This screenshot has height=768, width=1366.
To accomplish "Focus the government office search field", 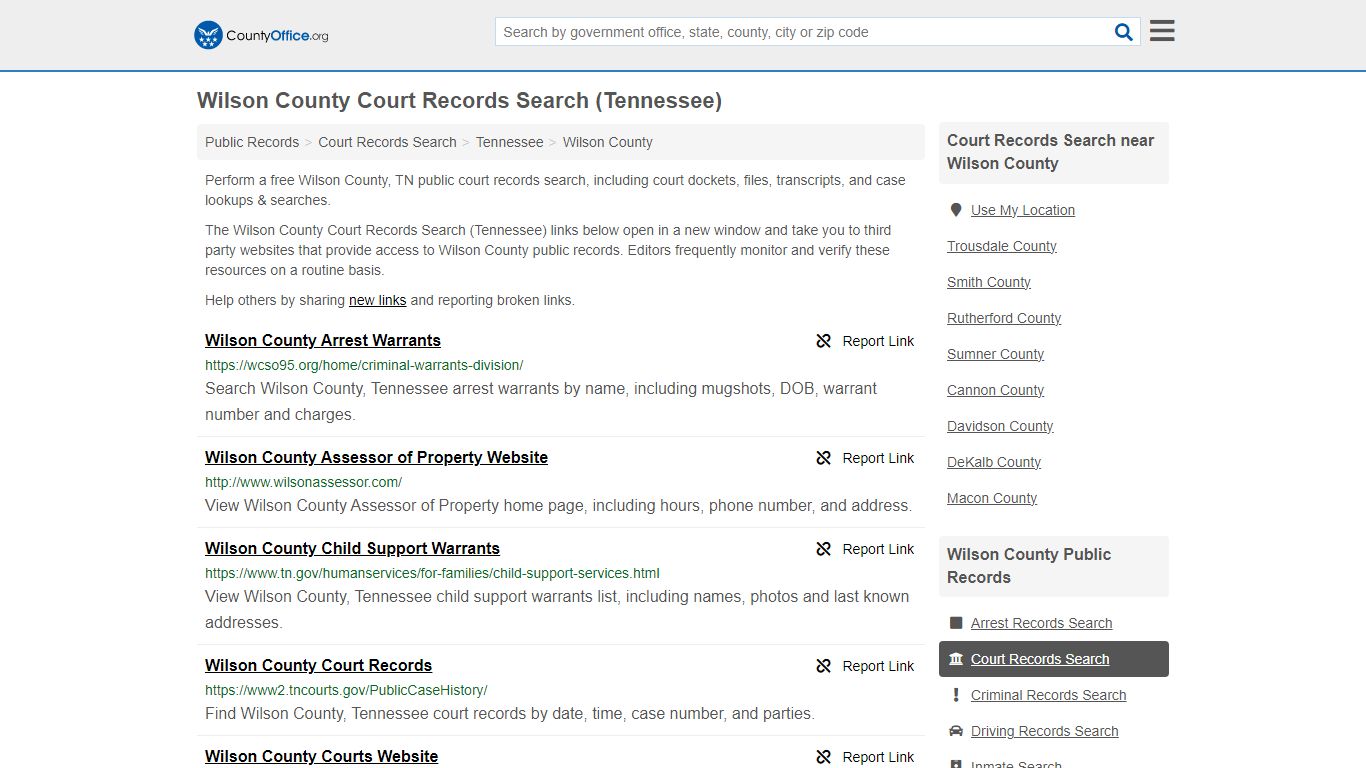I will tap(804, 32).
